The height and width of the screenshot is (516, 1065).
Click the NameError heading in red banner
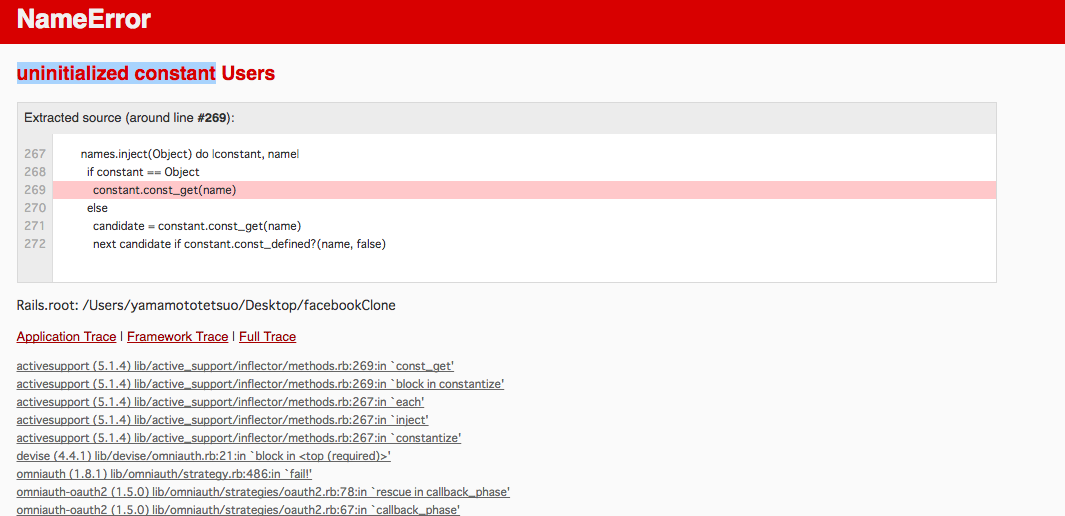pos(84,20)
